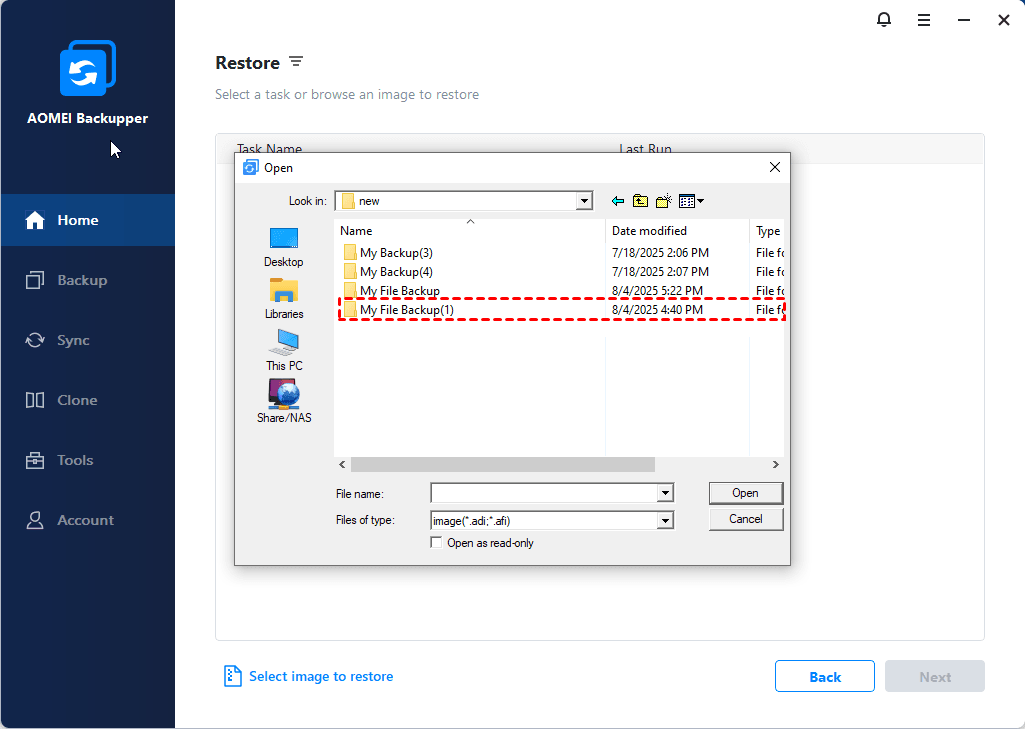Click the Tools toolbox icon in sidebar
This screenshot has height=729, width=1025.
pyautogui.click(x=35, y=460)
